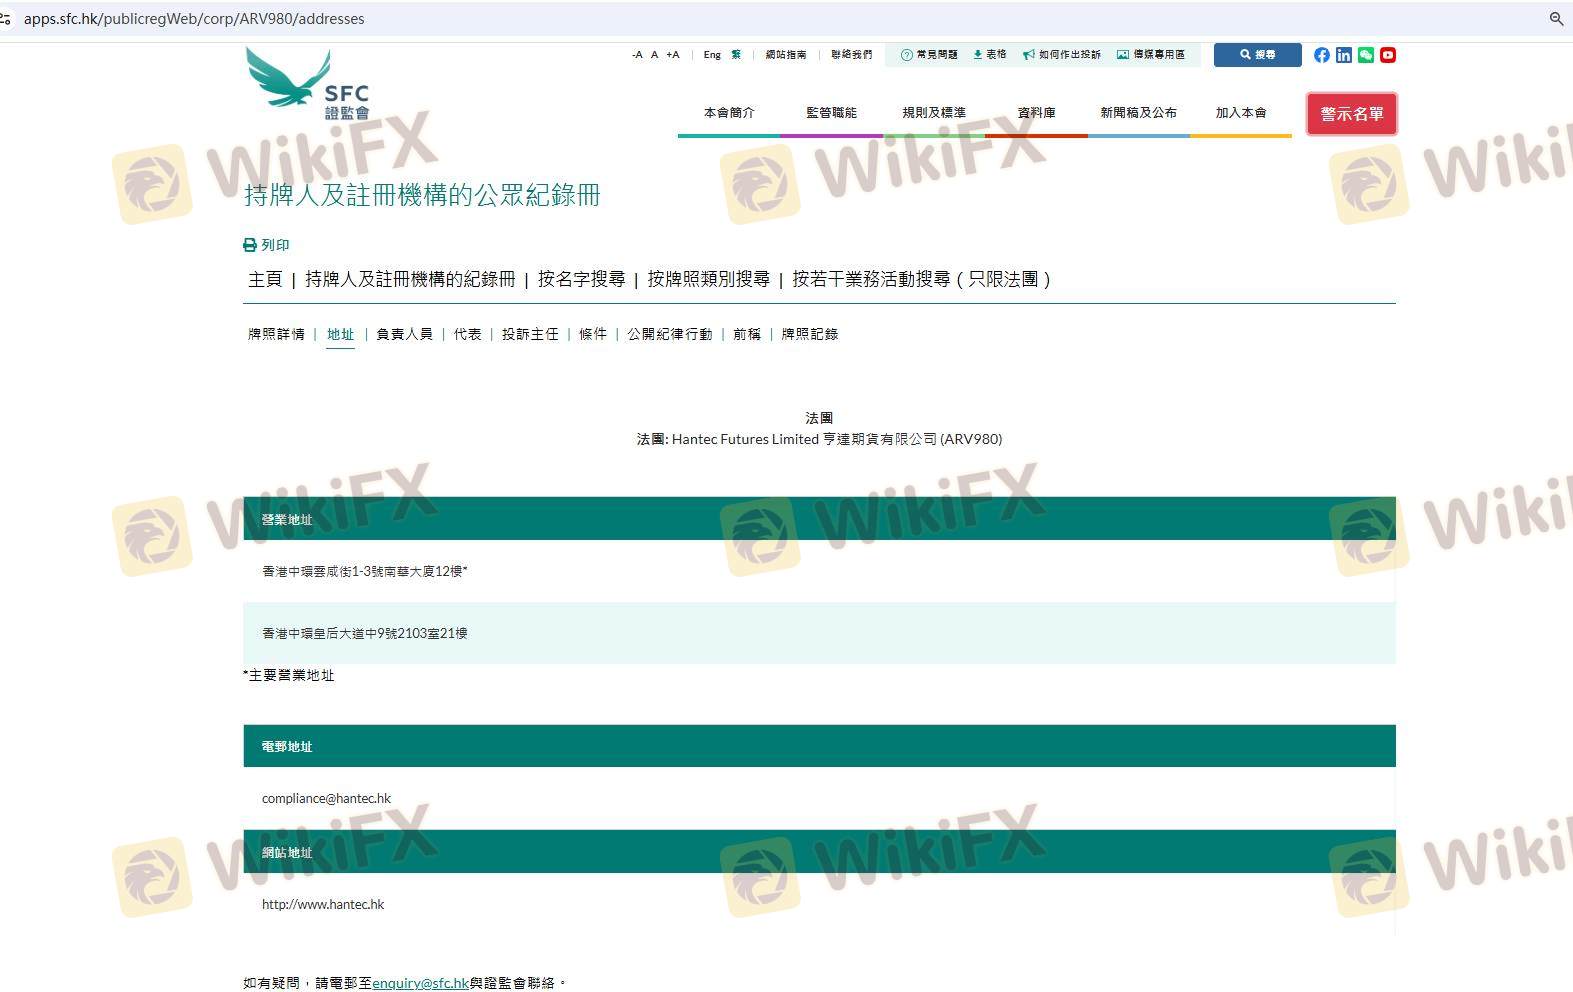Open 持牌人及註冊機構的紀錄冊 link

(x=410, y=279)
